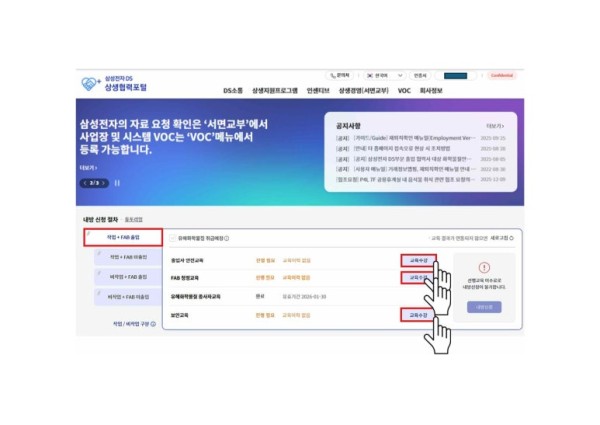Click the phone contact button in the header

[340, 76]
